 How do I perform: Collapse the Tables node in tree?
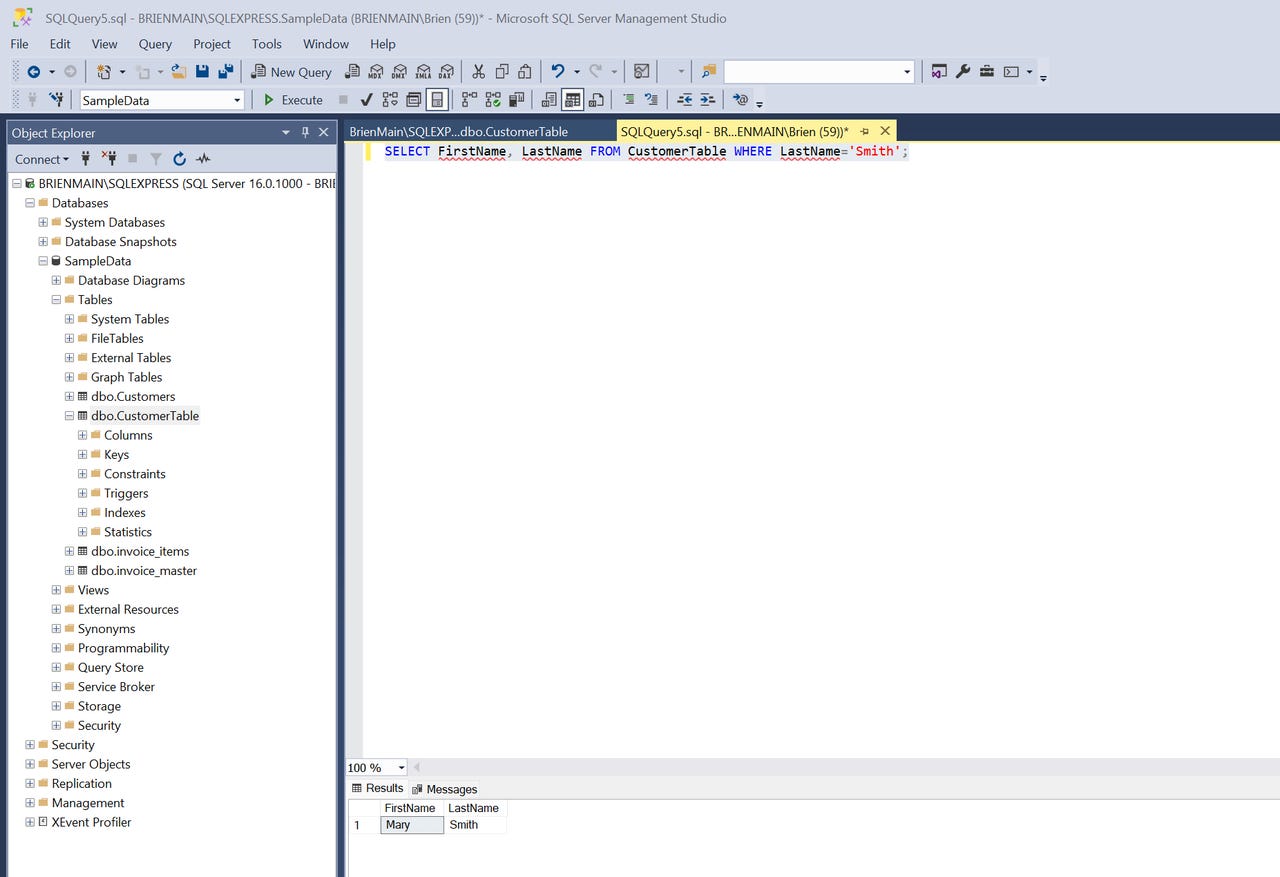(57, 300)
